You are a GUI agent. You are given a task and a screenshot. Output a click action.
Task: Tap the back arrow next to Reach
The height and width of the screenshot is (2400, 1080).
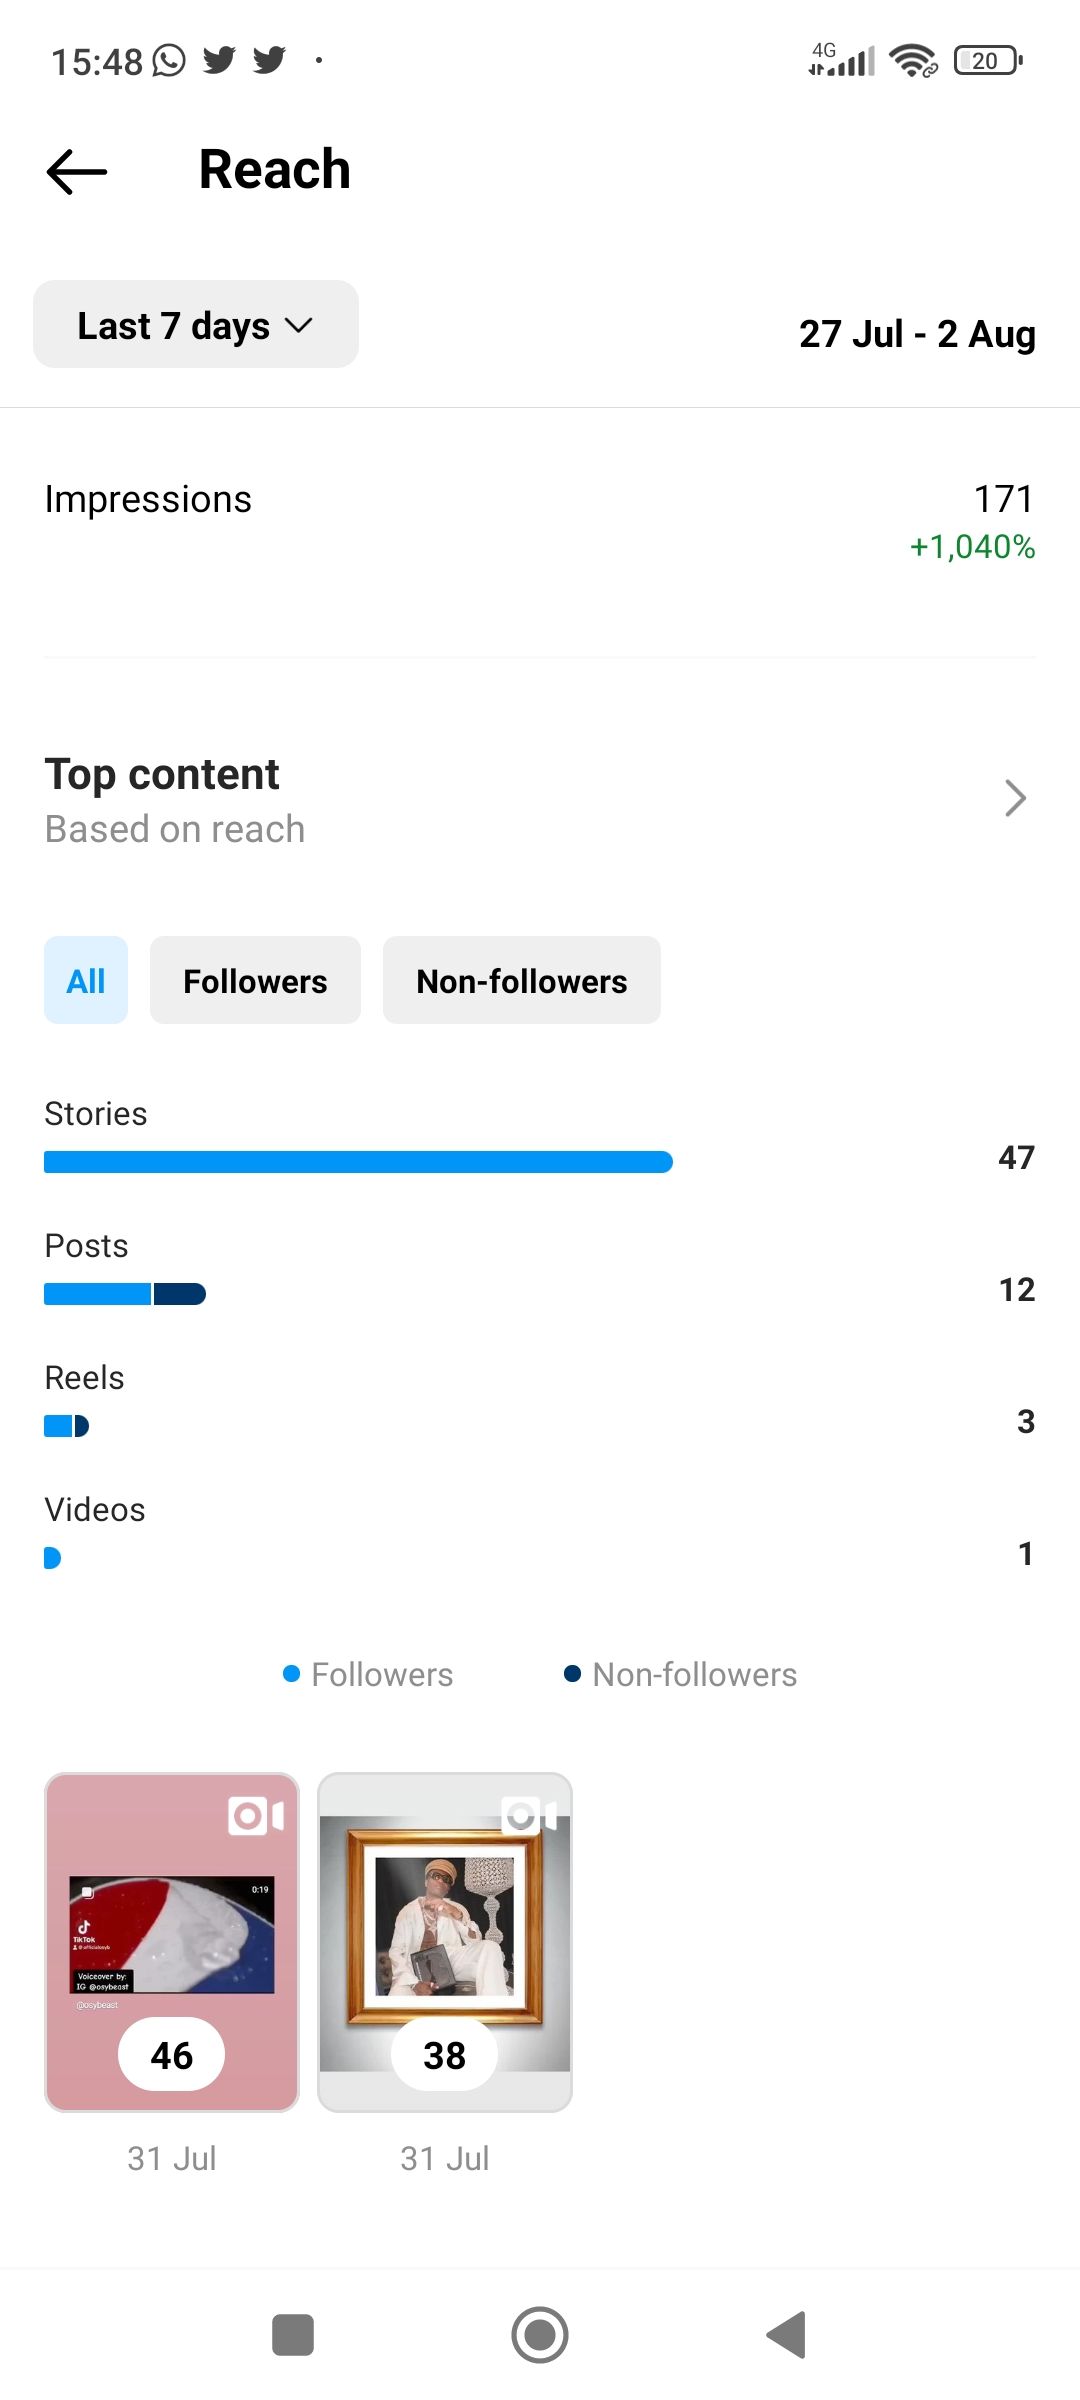coord(76,170)
